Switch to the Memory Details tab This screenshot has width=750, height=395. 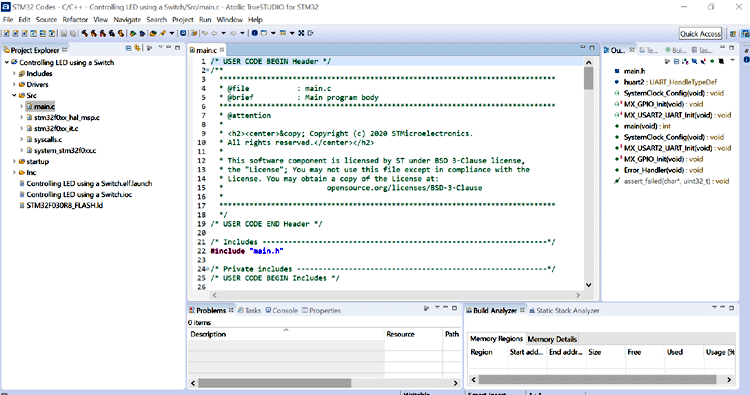(552, 339)
